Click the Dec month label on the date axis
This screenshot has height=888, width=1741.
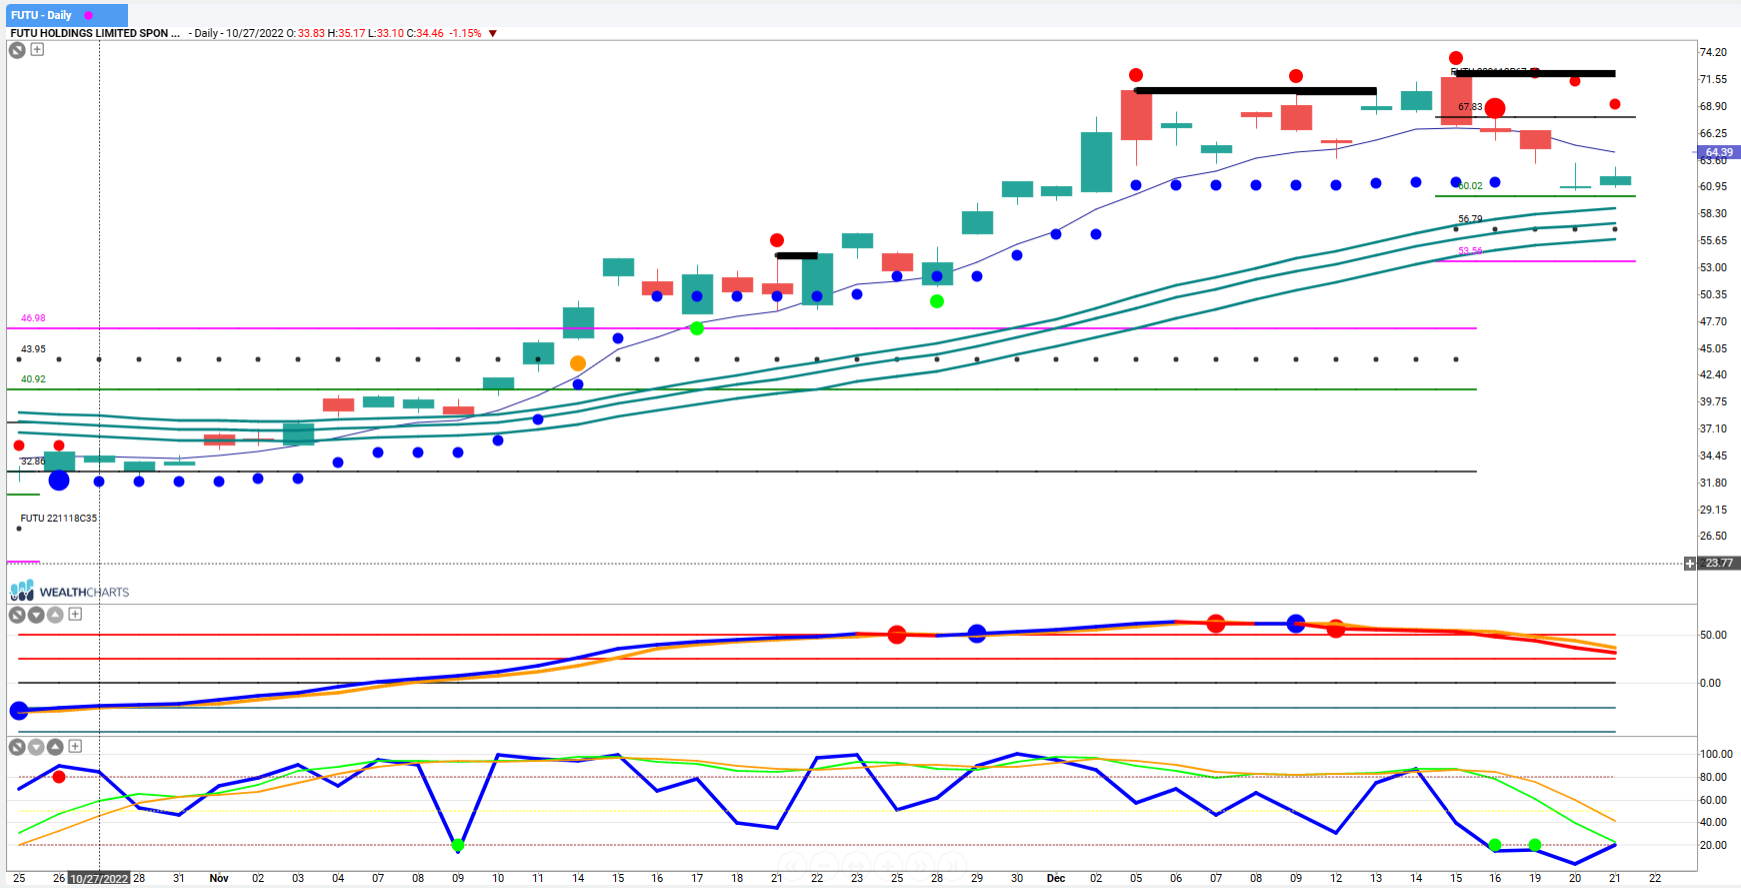pos(1056,878)
